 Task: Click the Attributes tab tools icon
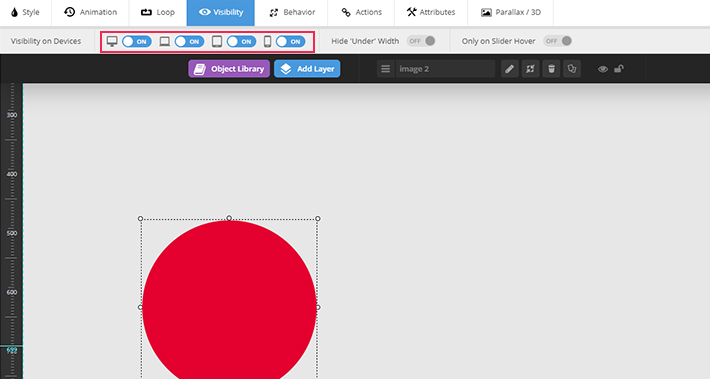click(x=411, y=12)
